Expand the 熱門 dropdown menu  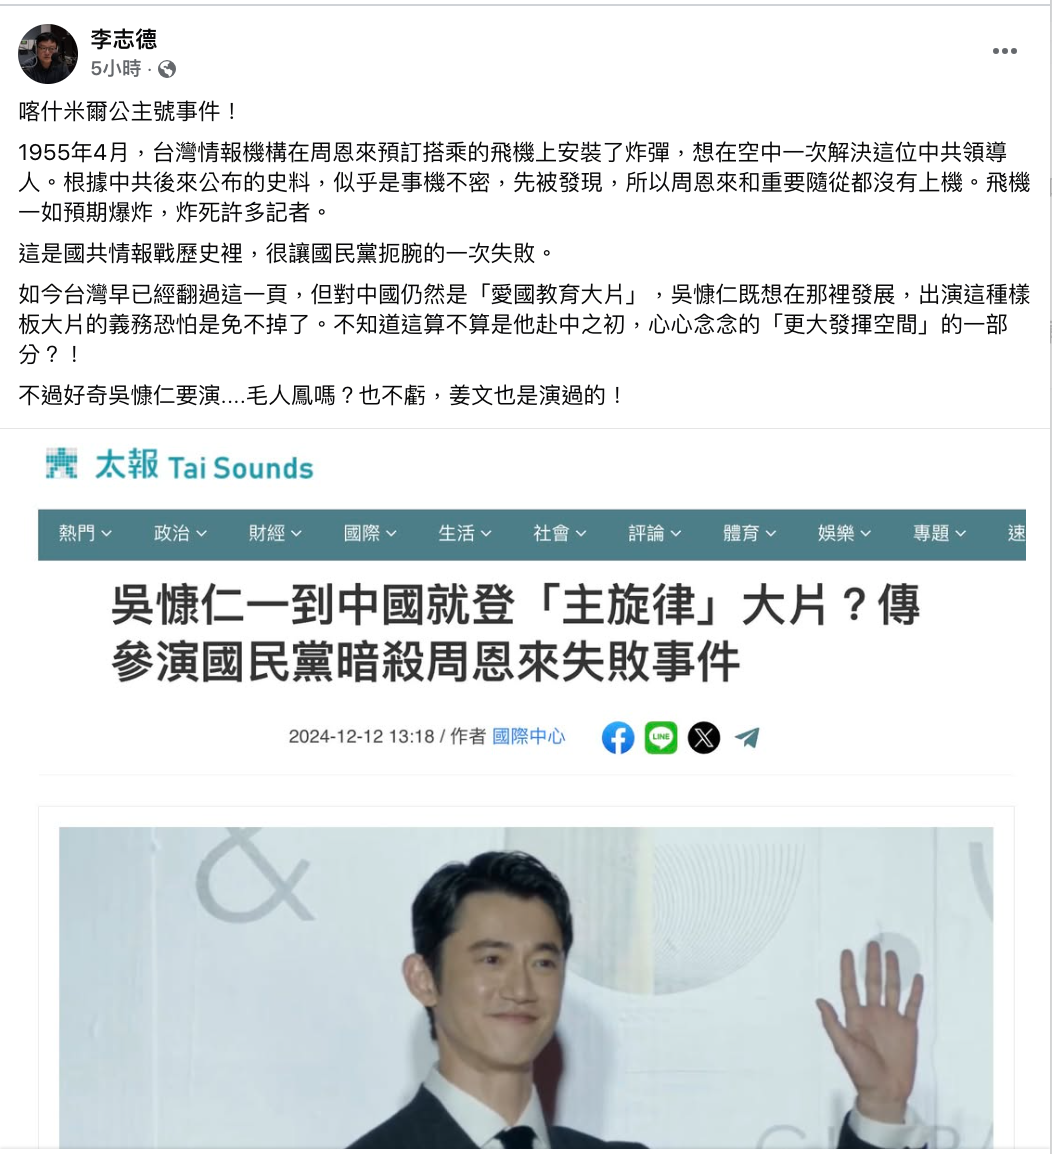(x=85, y=533)
